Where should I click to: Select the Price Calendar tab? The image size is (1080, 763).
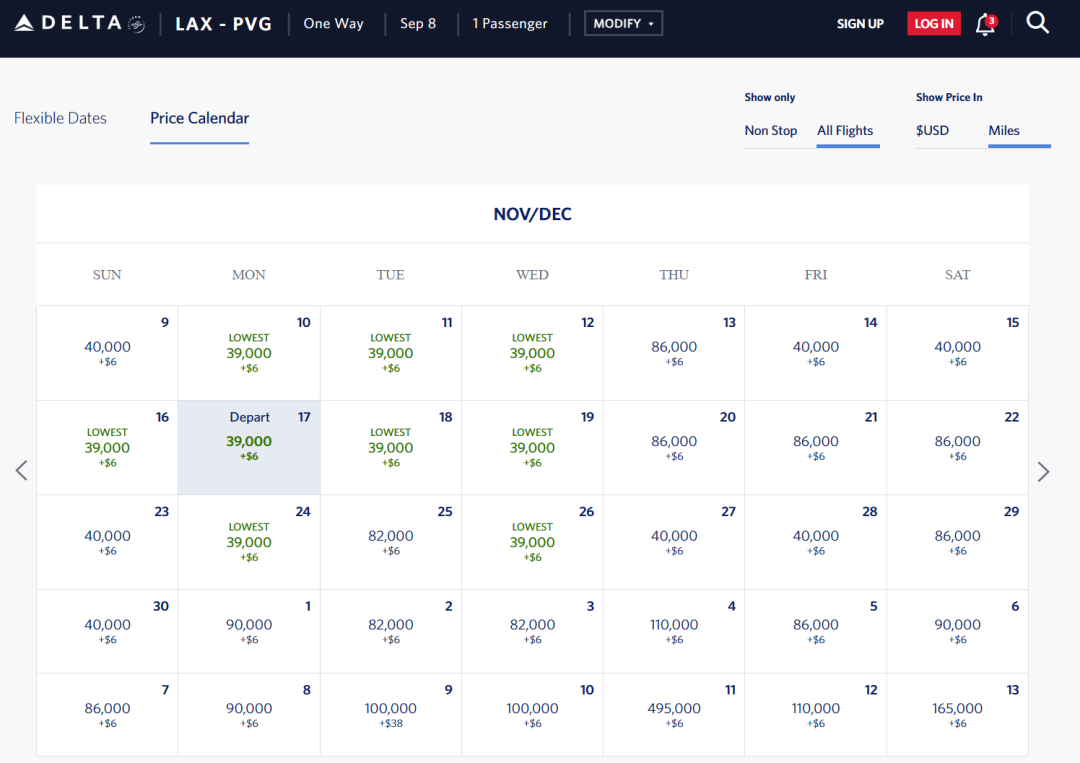[199, 118]
